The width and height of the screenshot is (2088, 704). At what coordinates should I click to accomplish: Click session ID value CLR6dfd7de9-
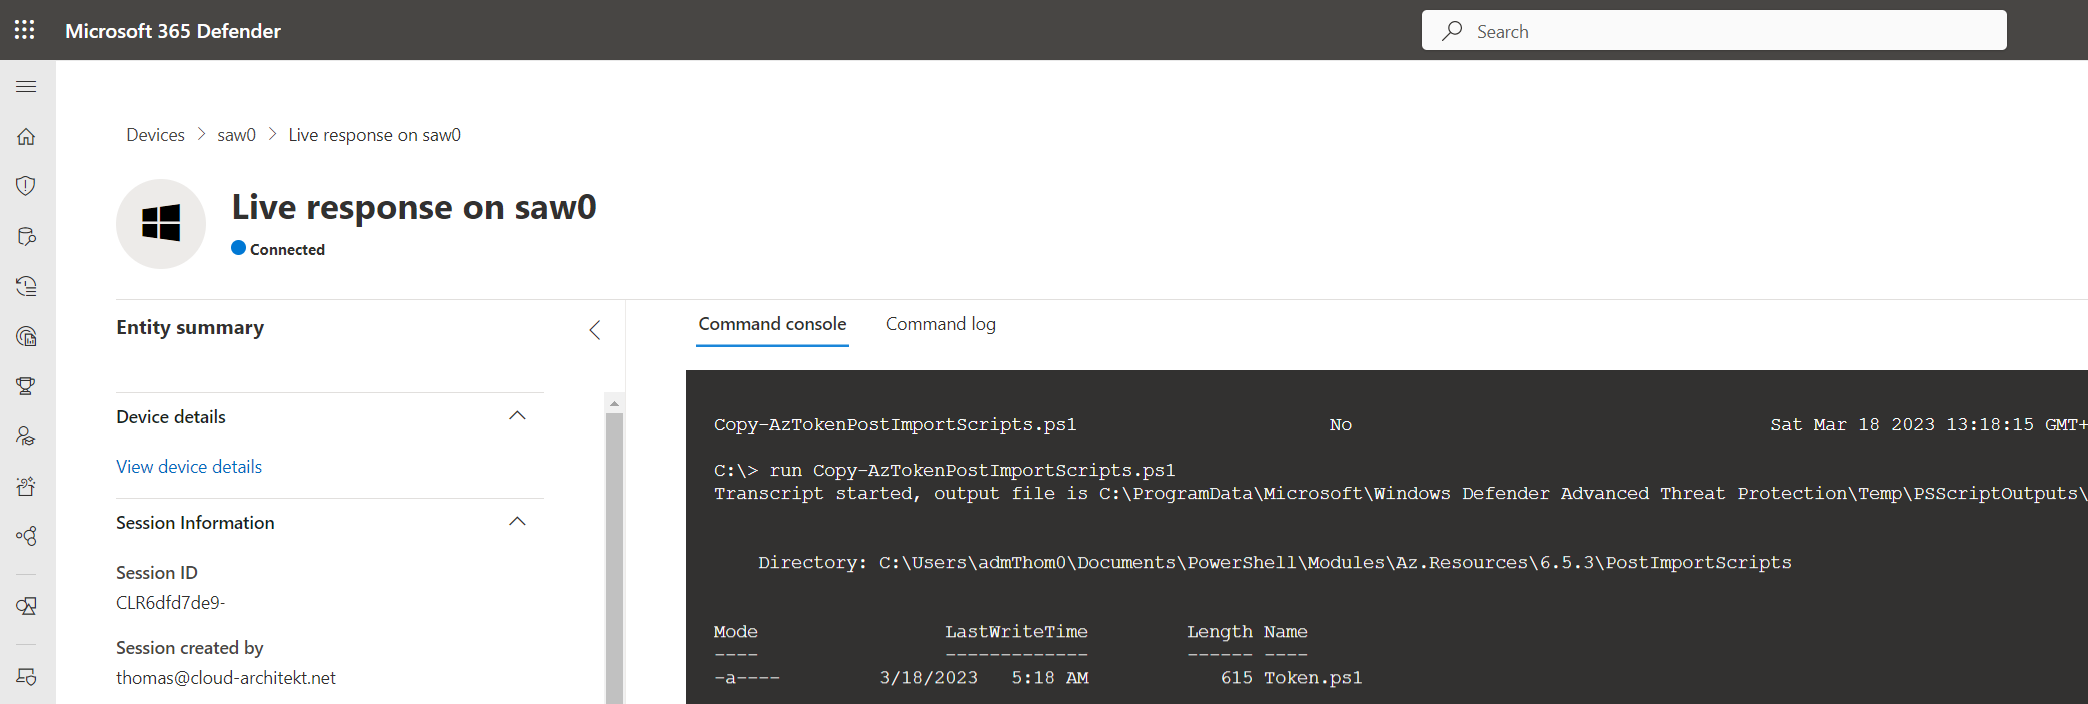click(x=171, y=603)
